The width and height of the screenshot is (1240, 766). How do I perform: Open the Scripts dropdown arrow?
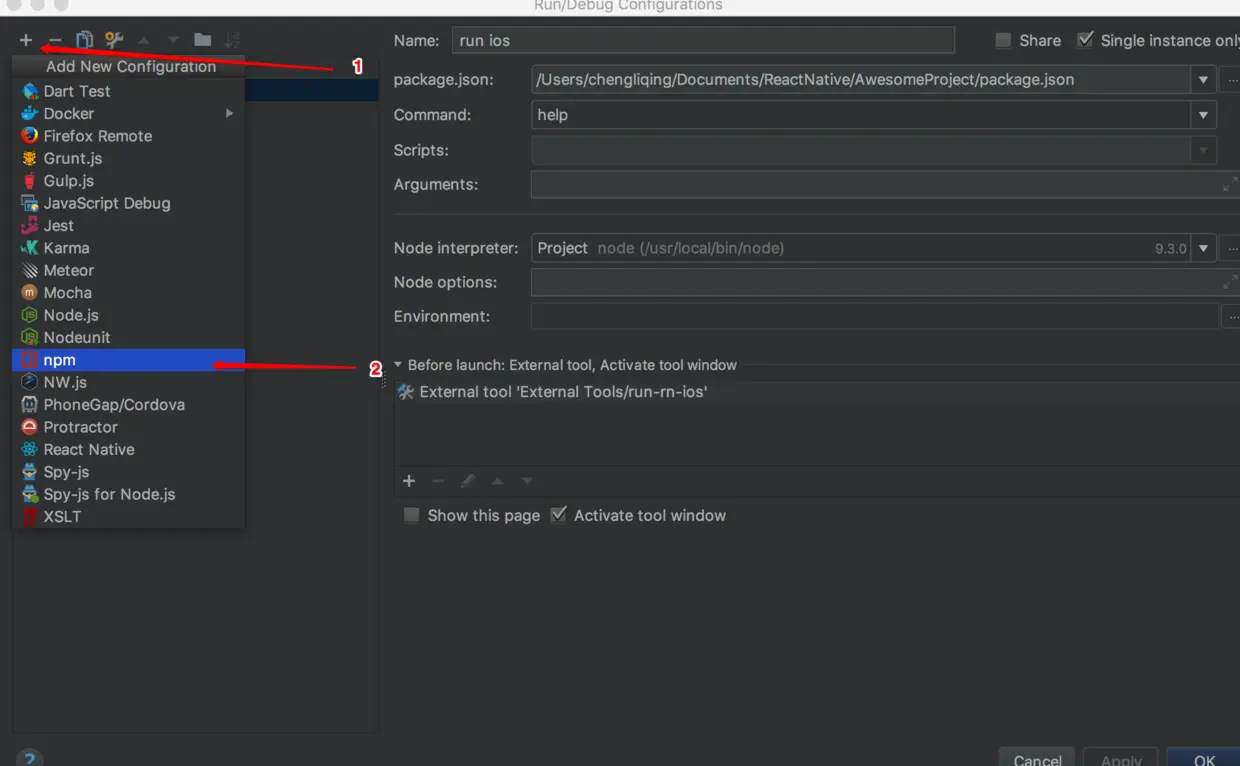coord(1203,151)
